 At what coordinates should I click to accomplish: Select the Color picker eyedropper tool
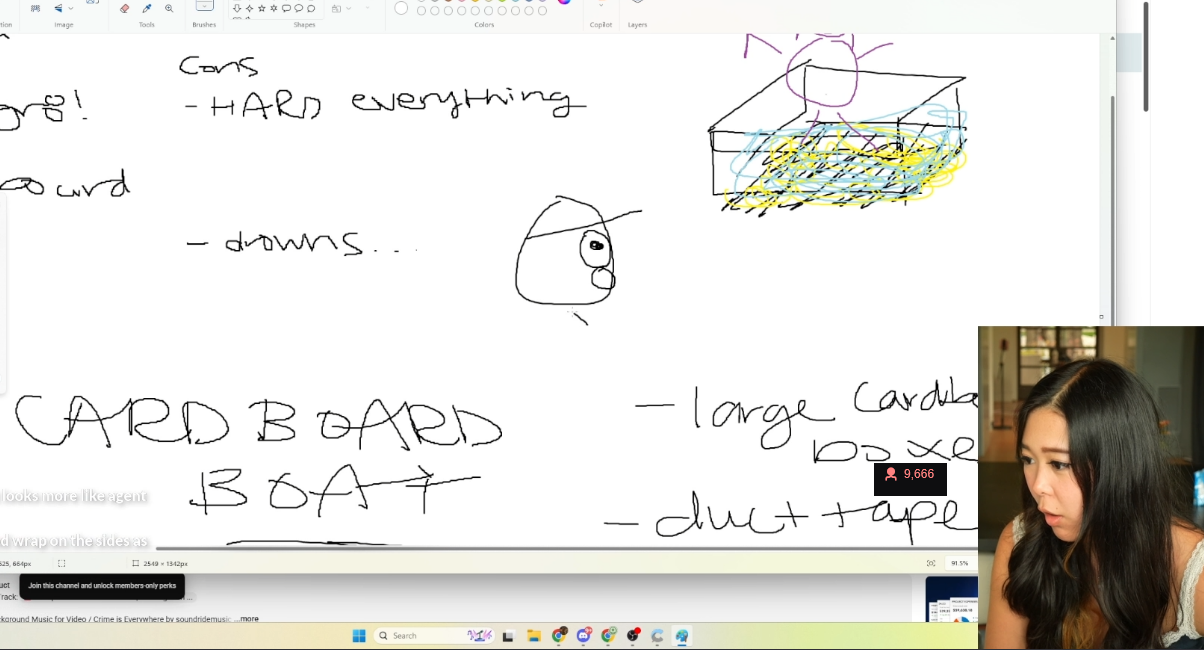pos(147,8)
